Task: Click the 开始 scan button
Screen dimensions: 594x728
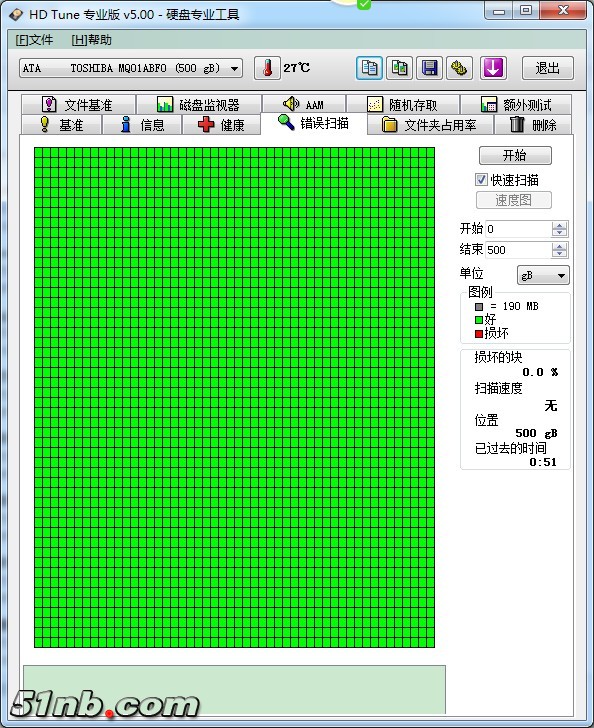Action: (515, 155)
